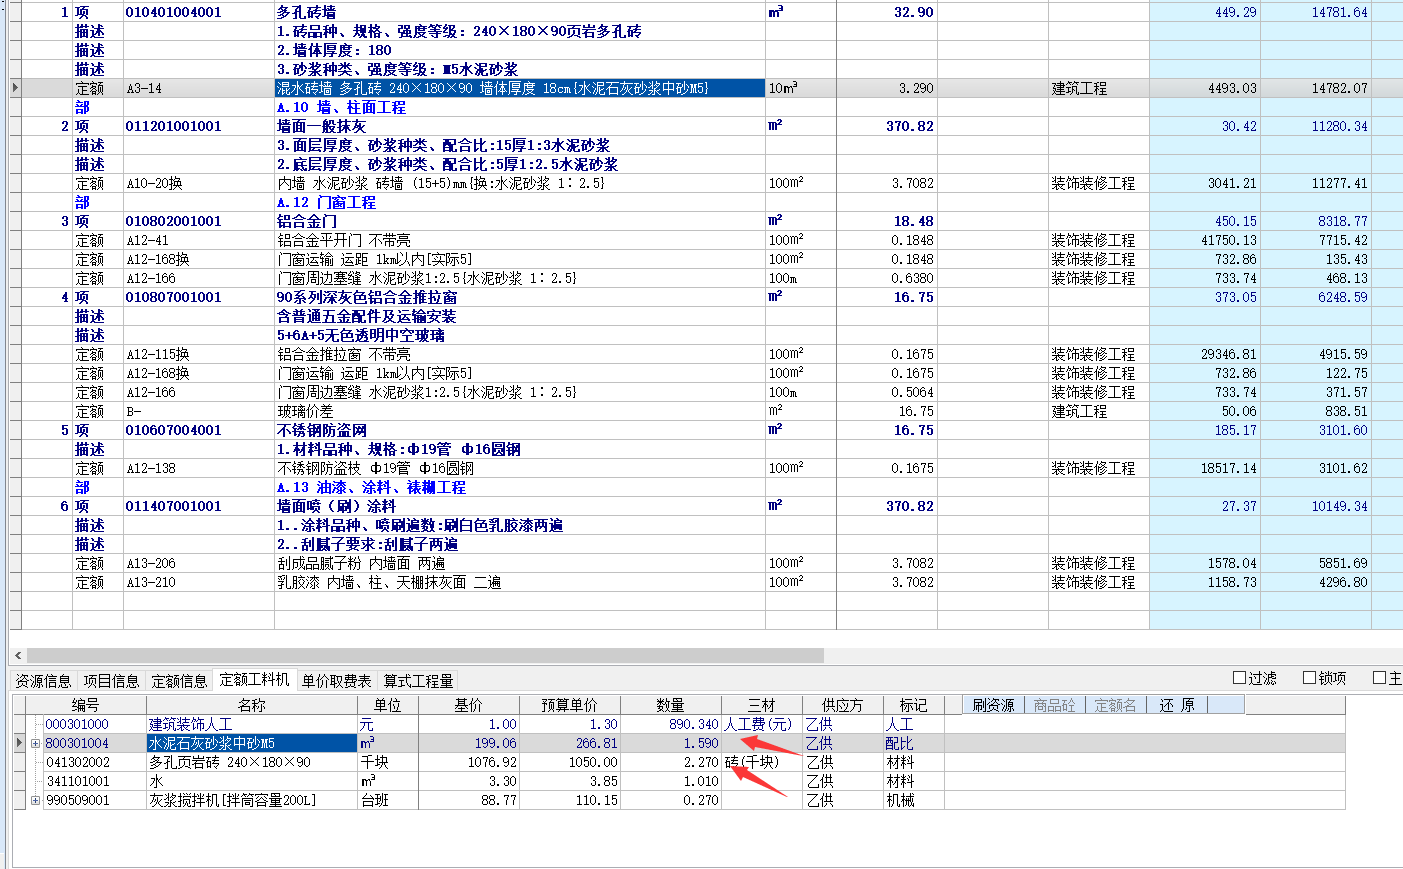Click the unit price value 41750.13

click(1228, 240)
